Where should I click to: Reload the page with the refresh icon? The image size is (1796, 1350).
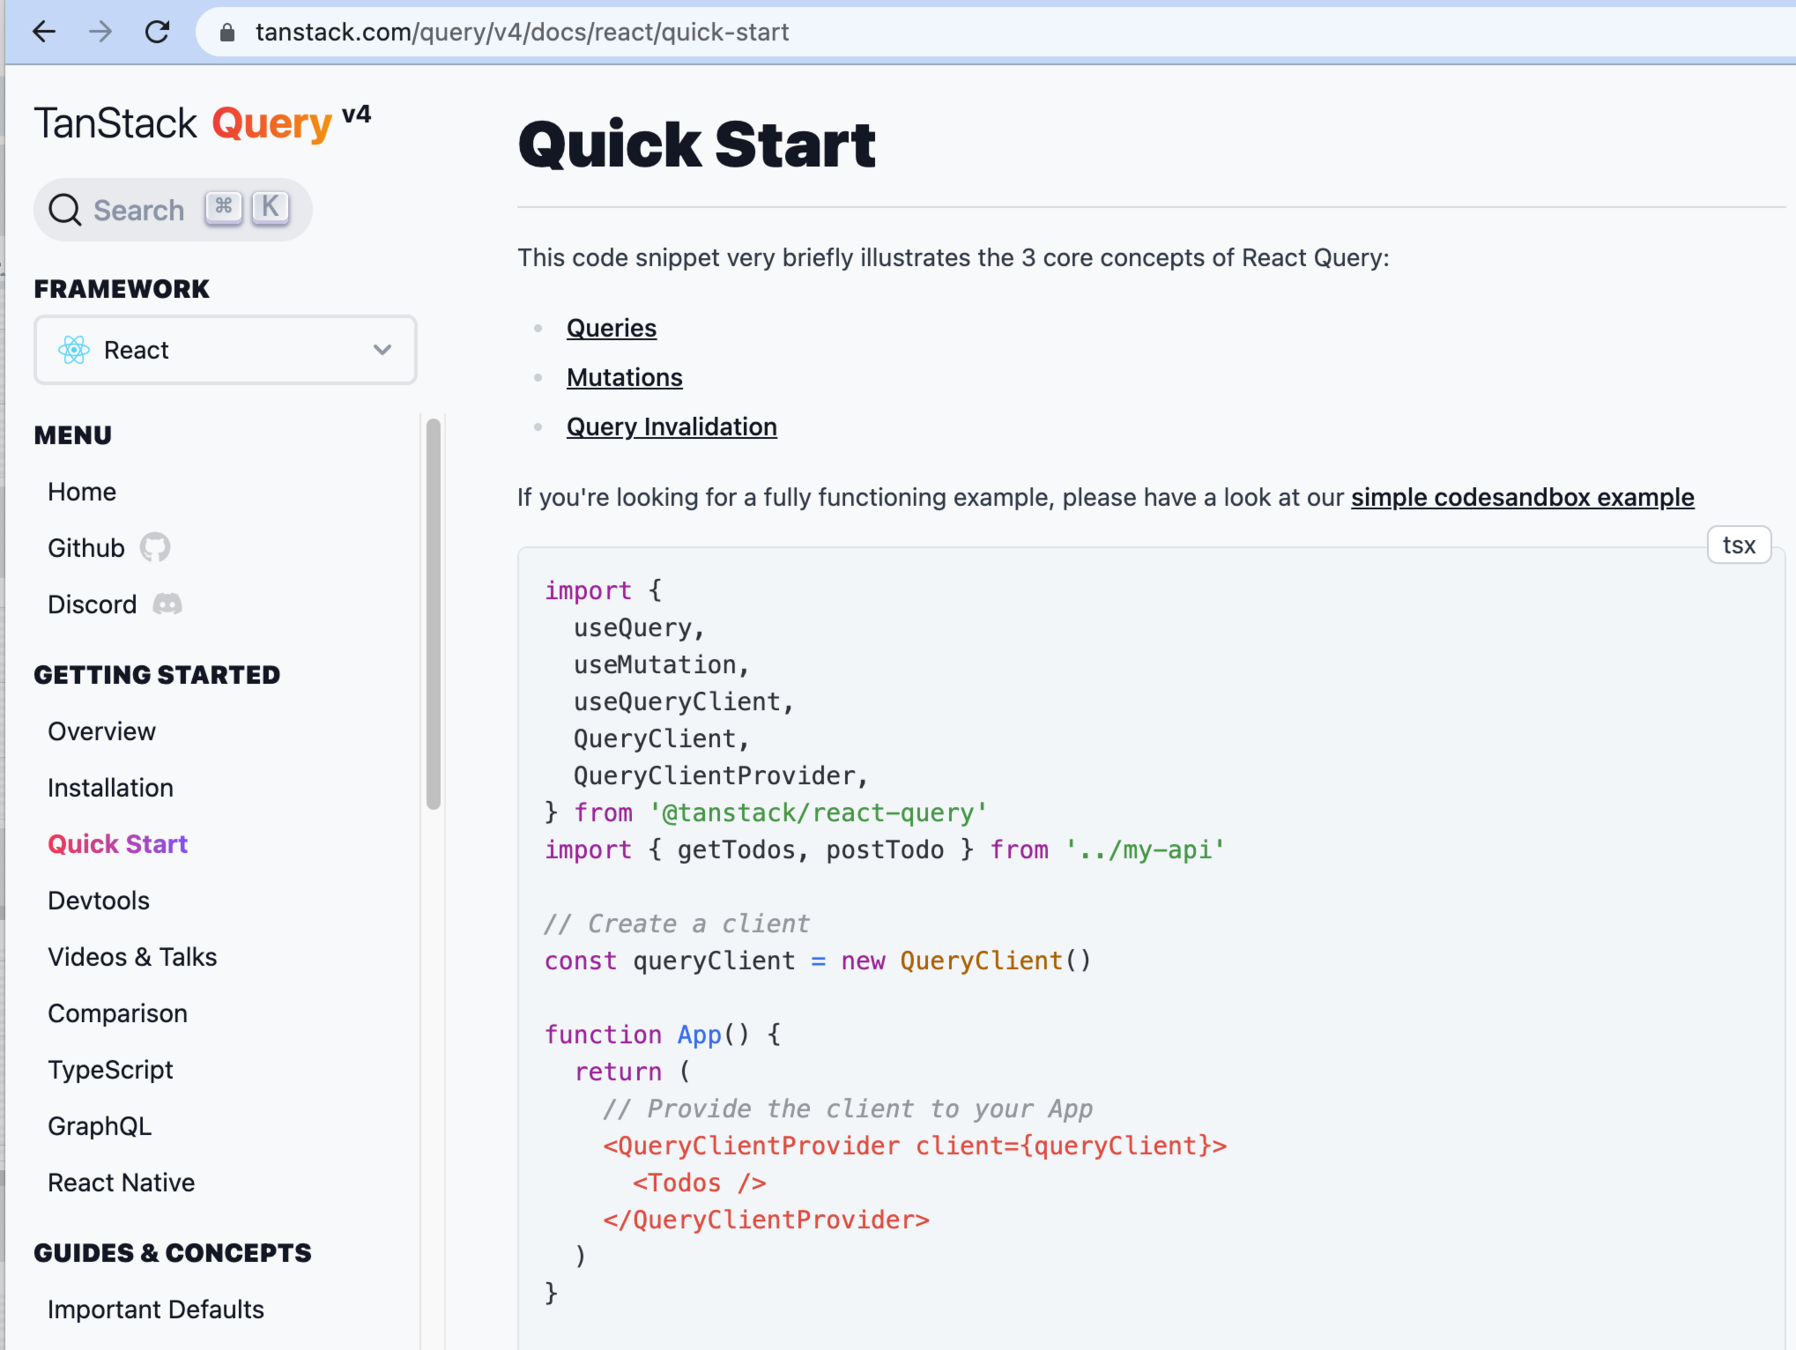(157, 32)
